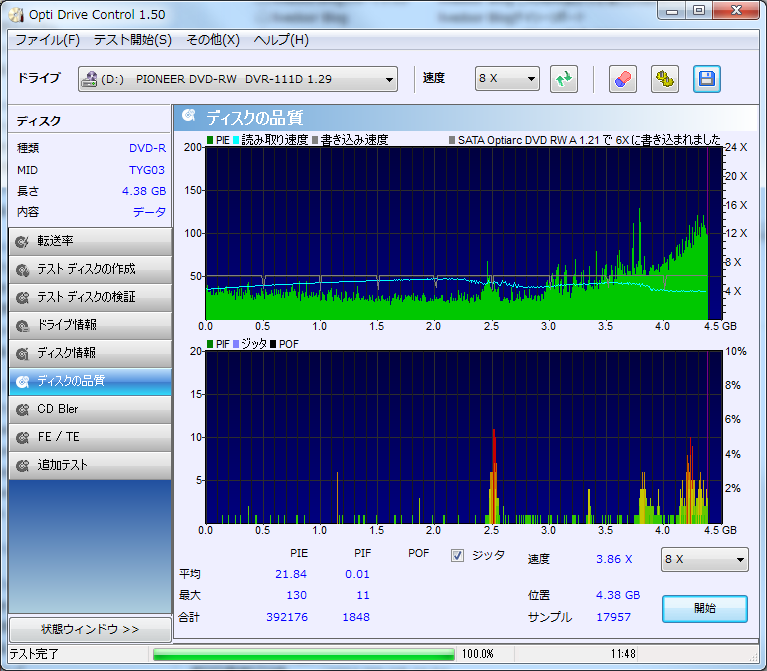Select ドライブ情報 in the sidebar
Screen dimensions: 767x671
pos(90,325)
